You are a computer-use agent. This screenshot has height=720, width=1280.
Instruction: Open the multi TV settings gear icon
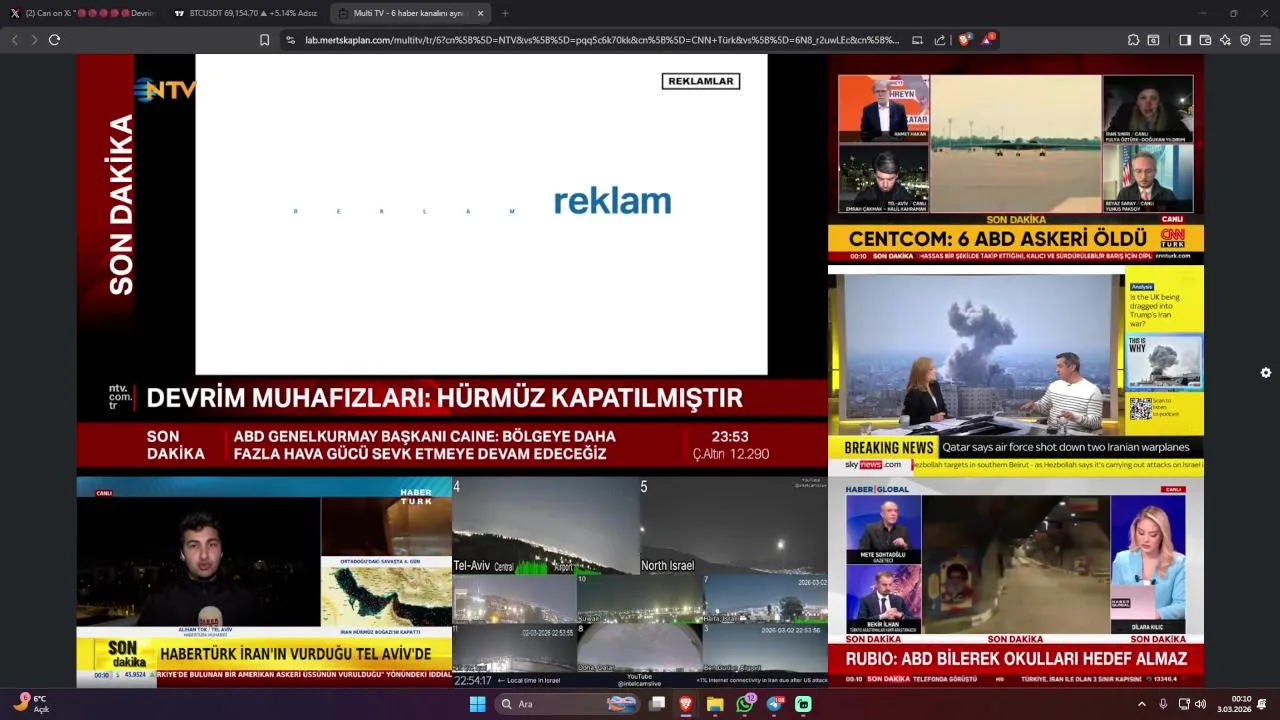point(1266,373)
